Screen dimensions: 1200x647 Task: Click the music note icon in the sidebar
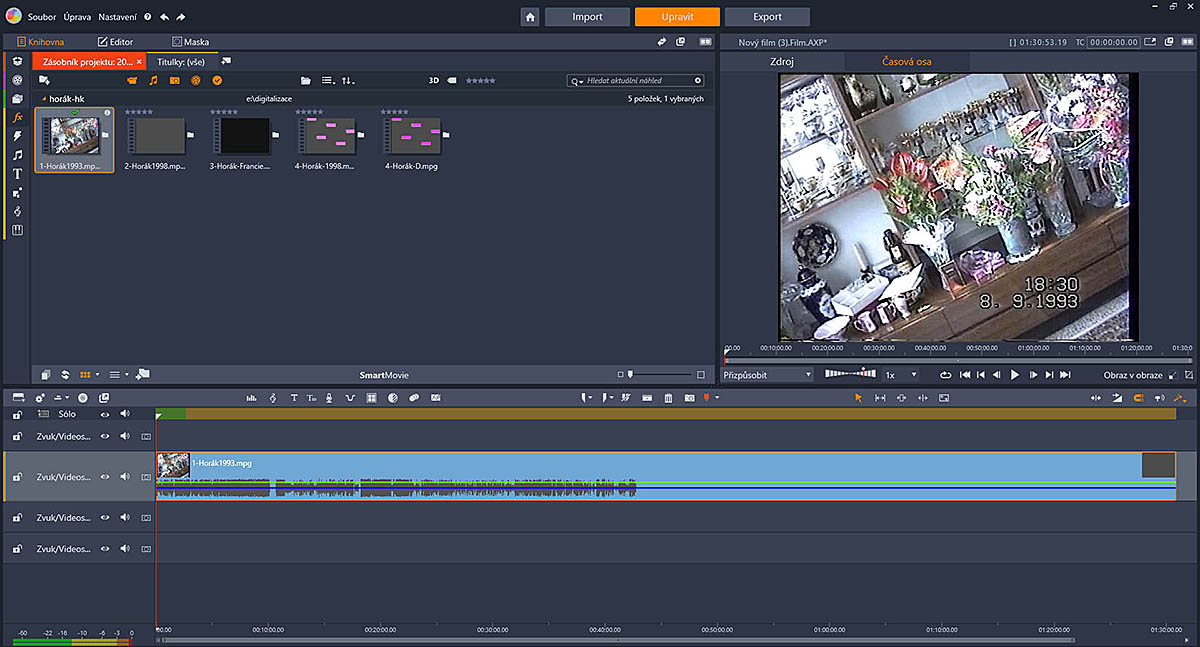18,155
